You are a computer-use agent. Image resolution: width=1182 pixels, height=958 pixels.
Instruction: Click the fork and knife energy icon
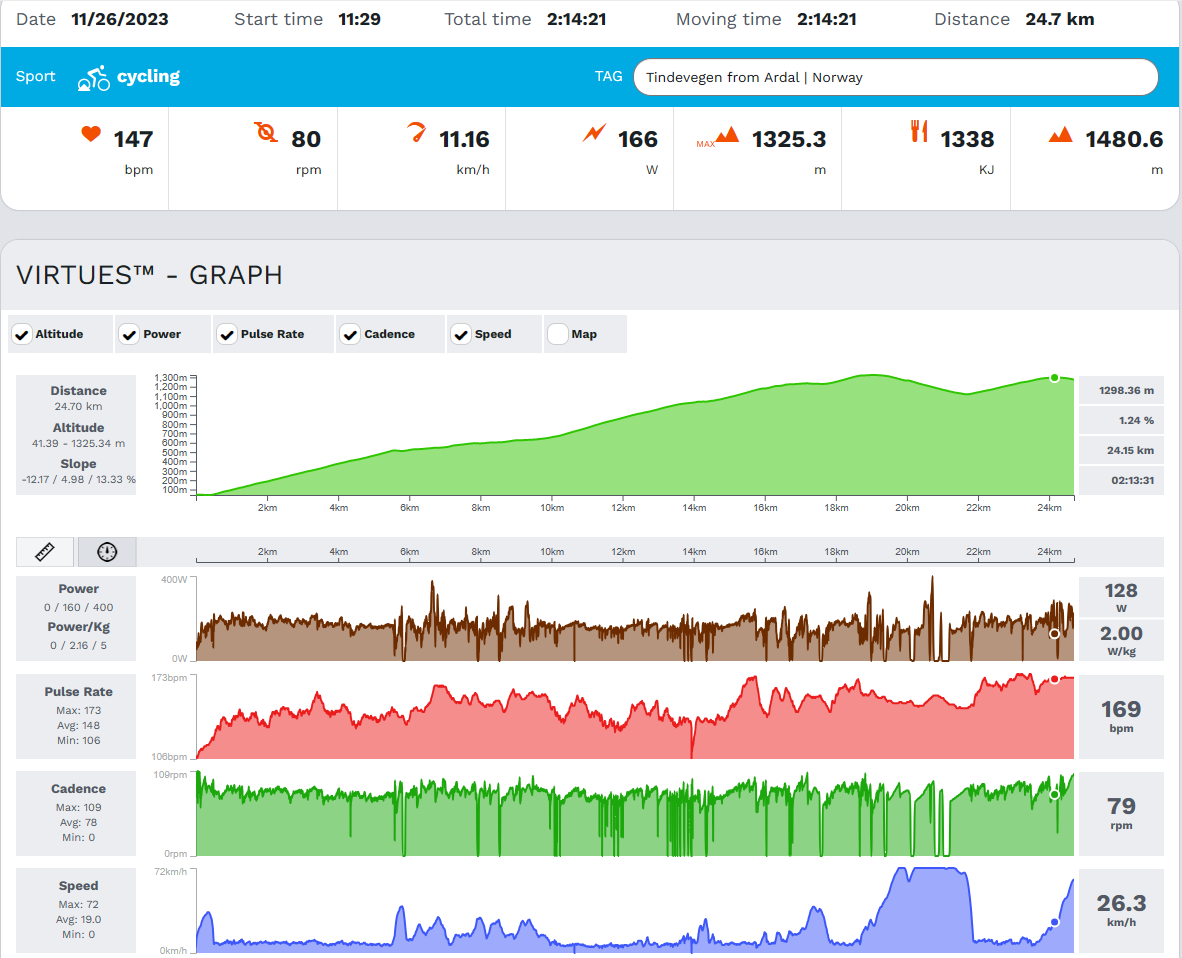[x=919, y=131]
